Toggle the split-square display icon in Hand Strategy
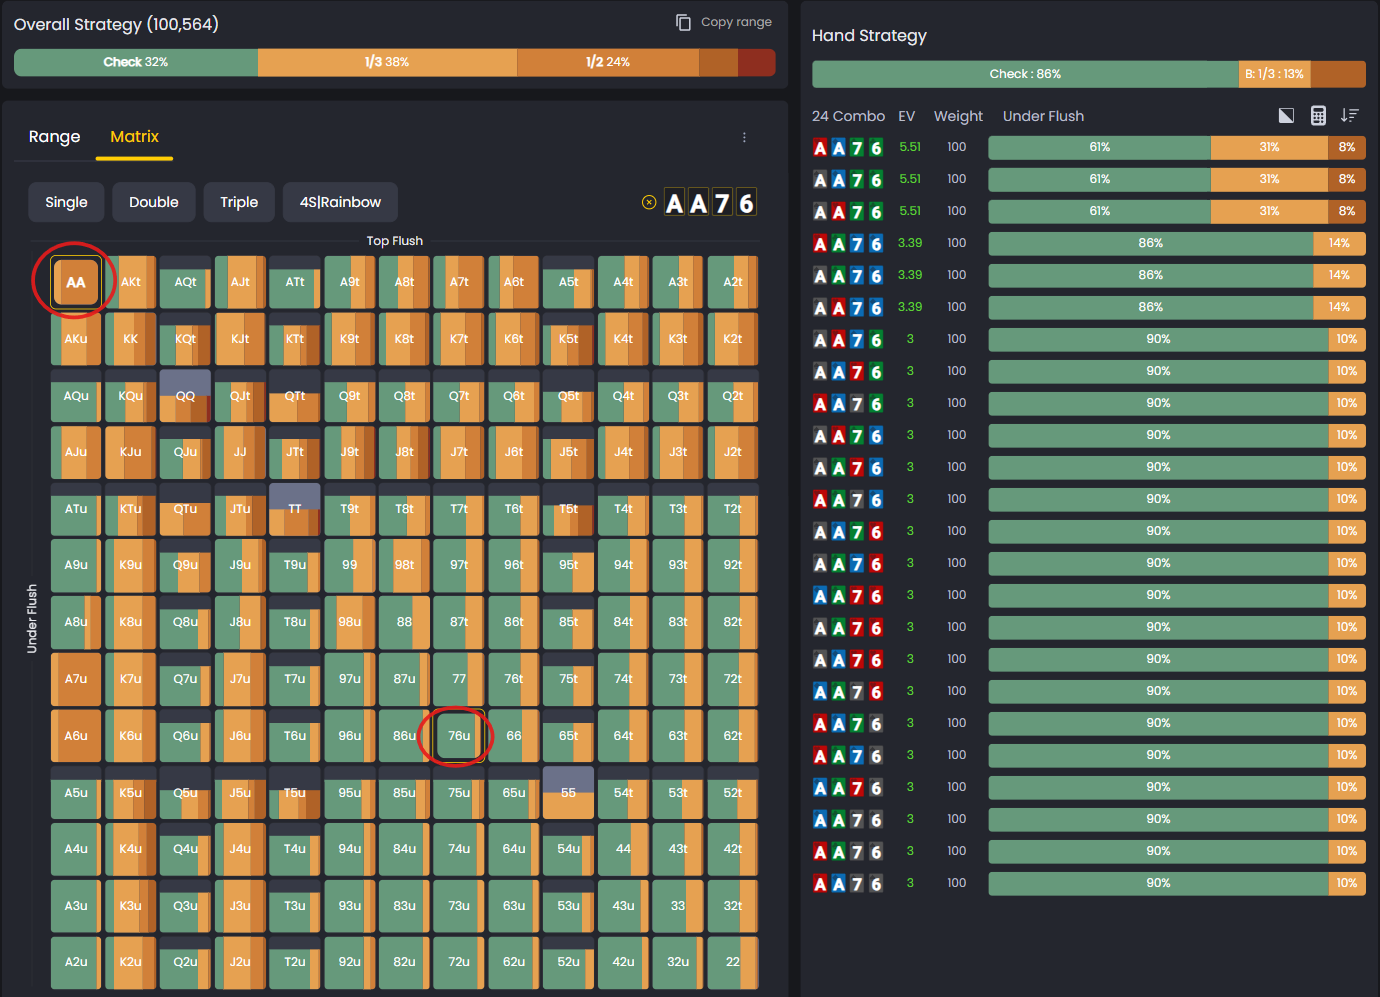Viewport: 1380px width, 997px height. pyautogui.click(x=1286, y=115)
